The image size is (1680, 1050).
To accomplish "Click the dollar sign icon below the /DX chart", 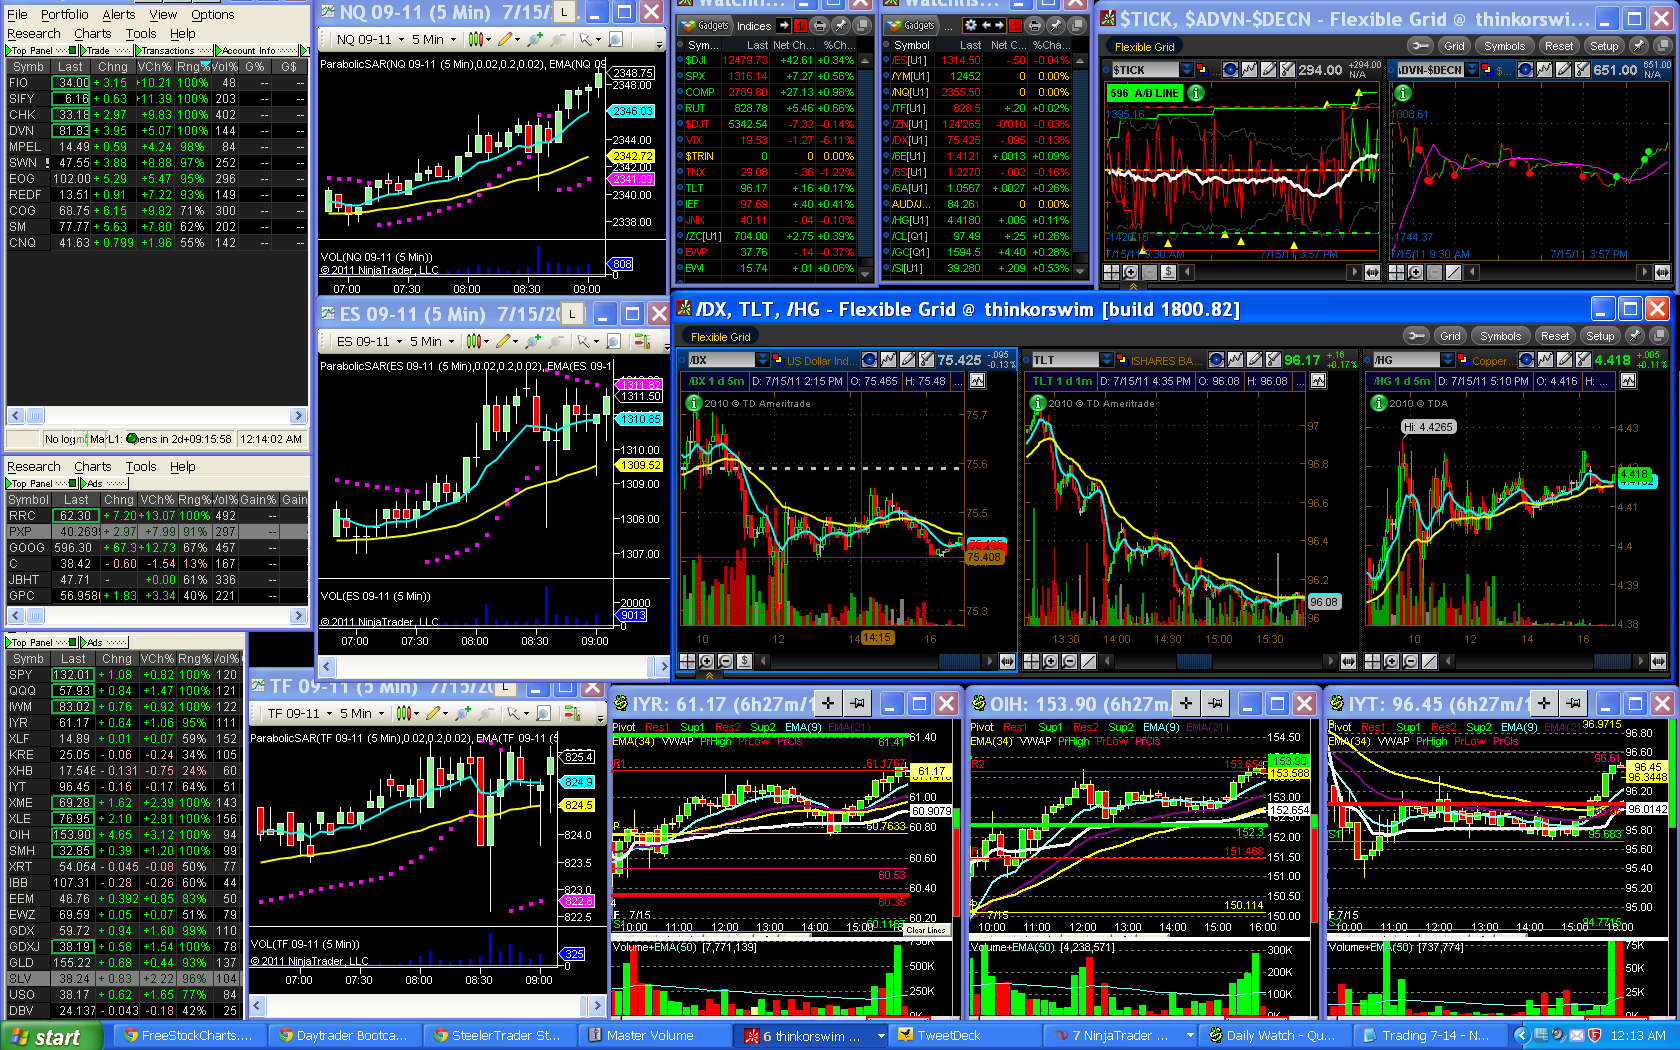I will [744, 661].
